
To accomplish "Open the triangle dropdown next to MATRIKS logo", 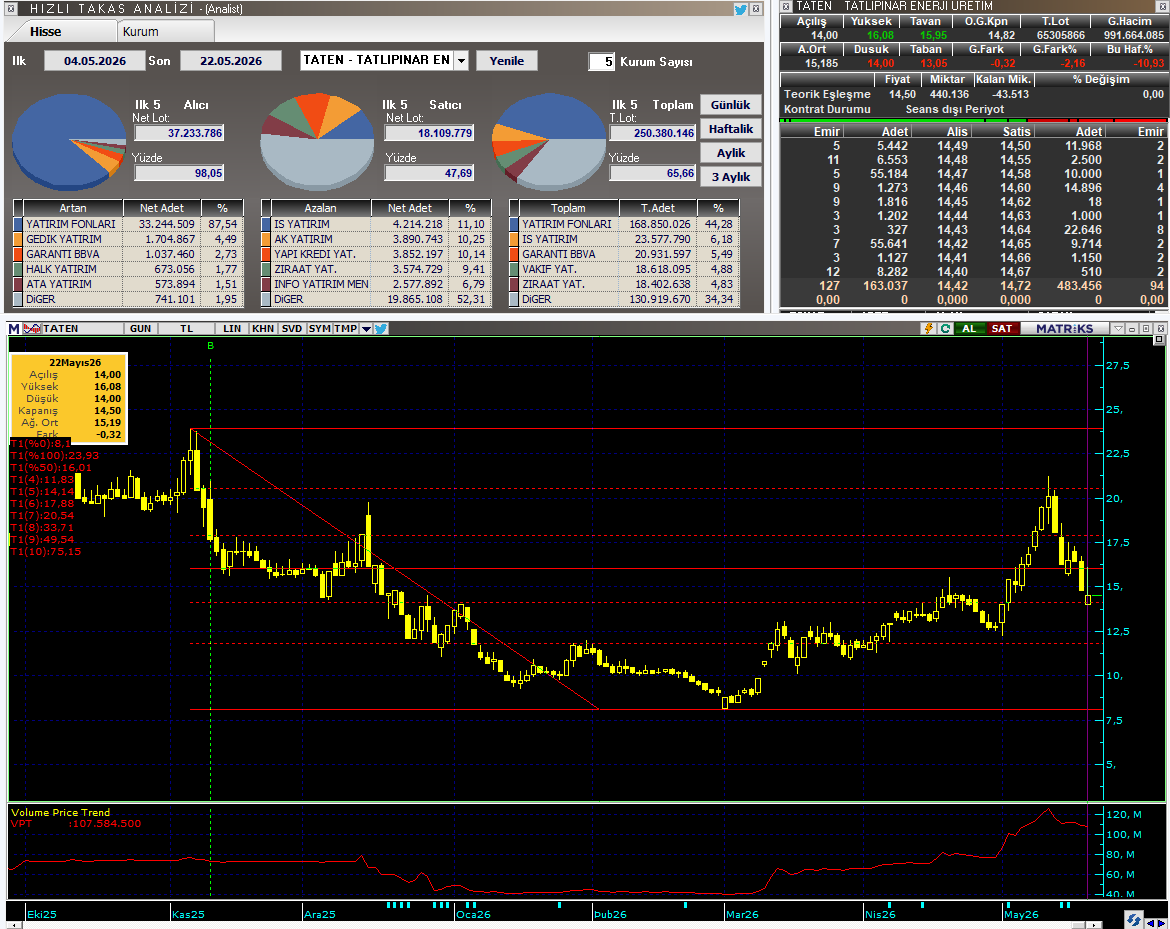I will [x=1118, y=329].
